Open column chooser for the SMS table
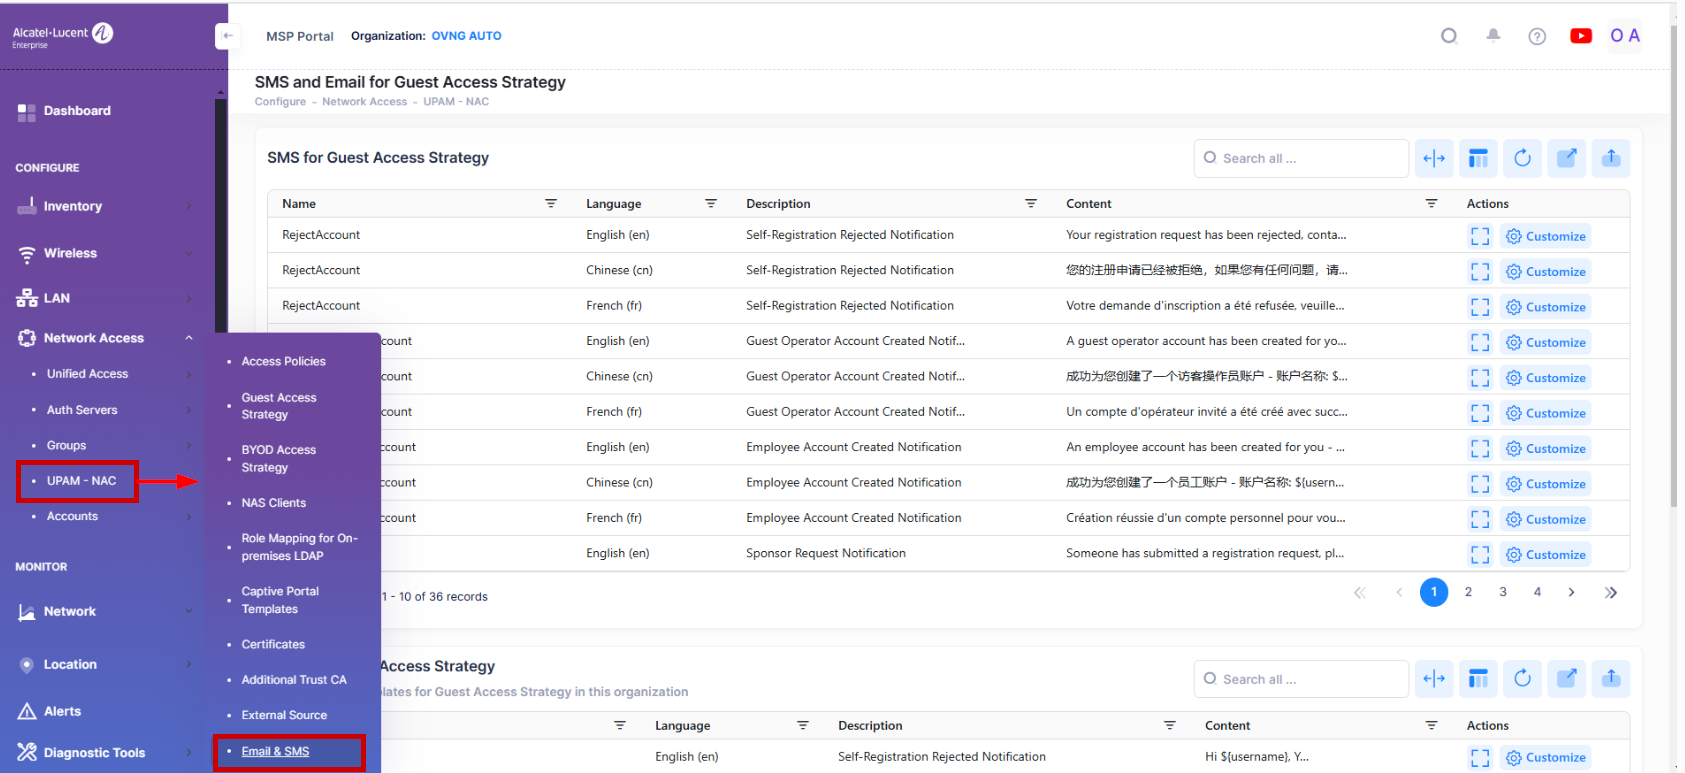Viewport: 1685px width, 773px height. [1478, 158]
